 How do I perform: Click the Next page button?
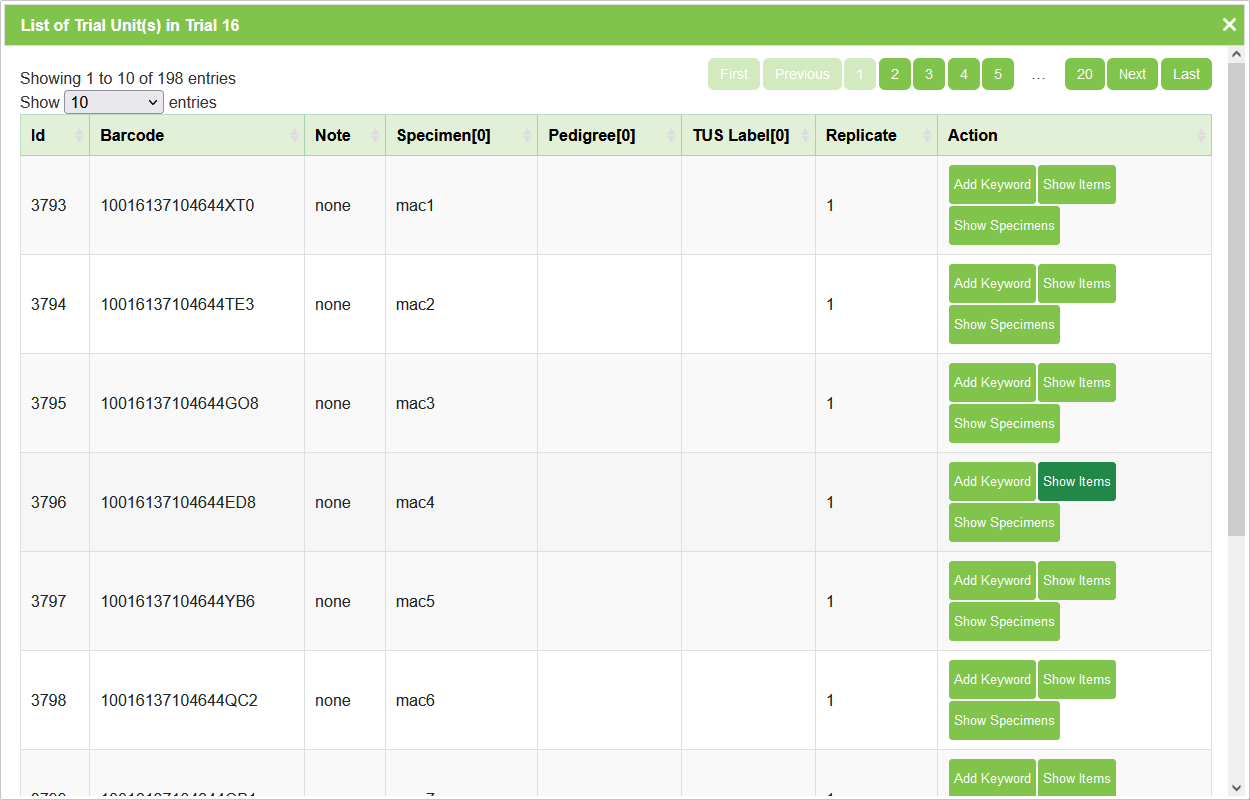[x=1132, y=74]
